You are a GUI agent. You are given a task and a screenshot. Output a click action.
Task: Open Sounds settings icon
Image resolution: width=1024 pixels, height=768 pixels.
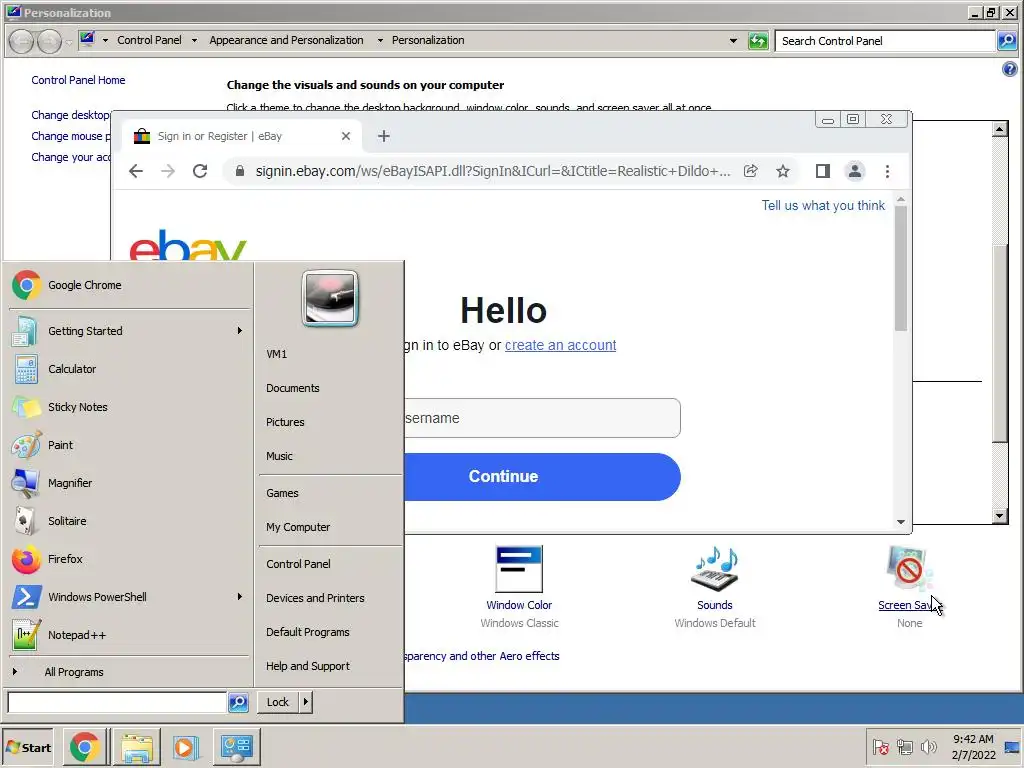714,569
